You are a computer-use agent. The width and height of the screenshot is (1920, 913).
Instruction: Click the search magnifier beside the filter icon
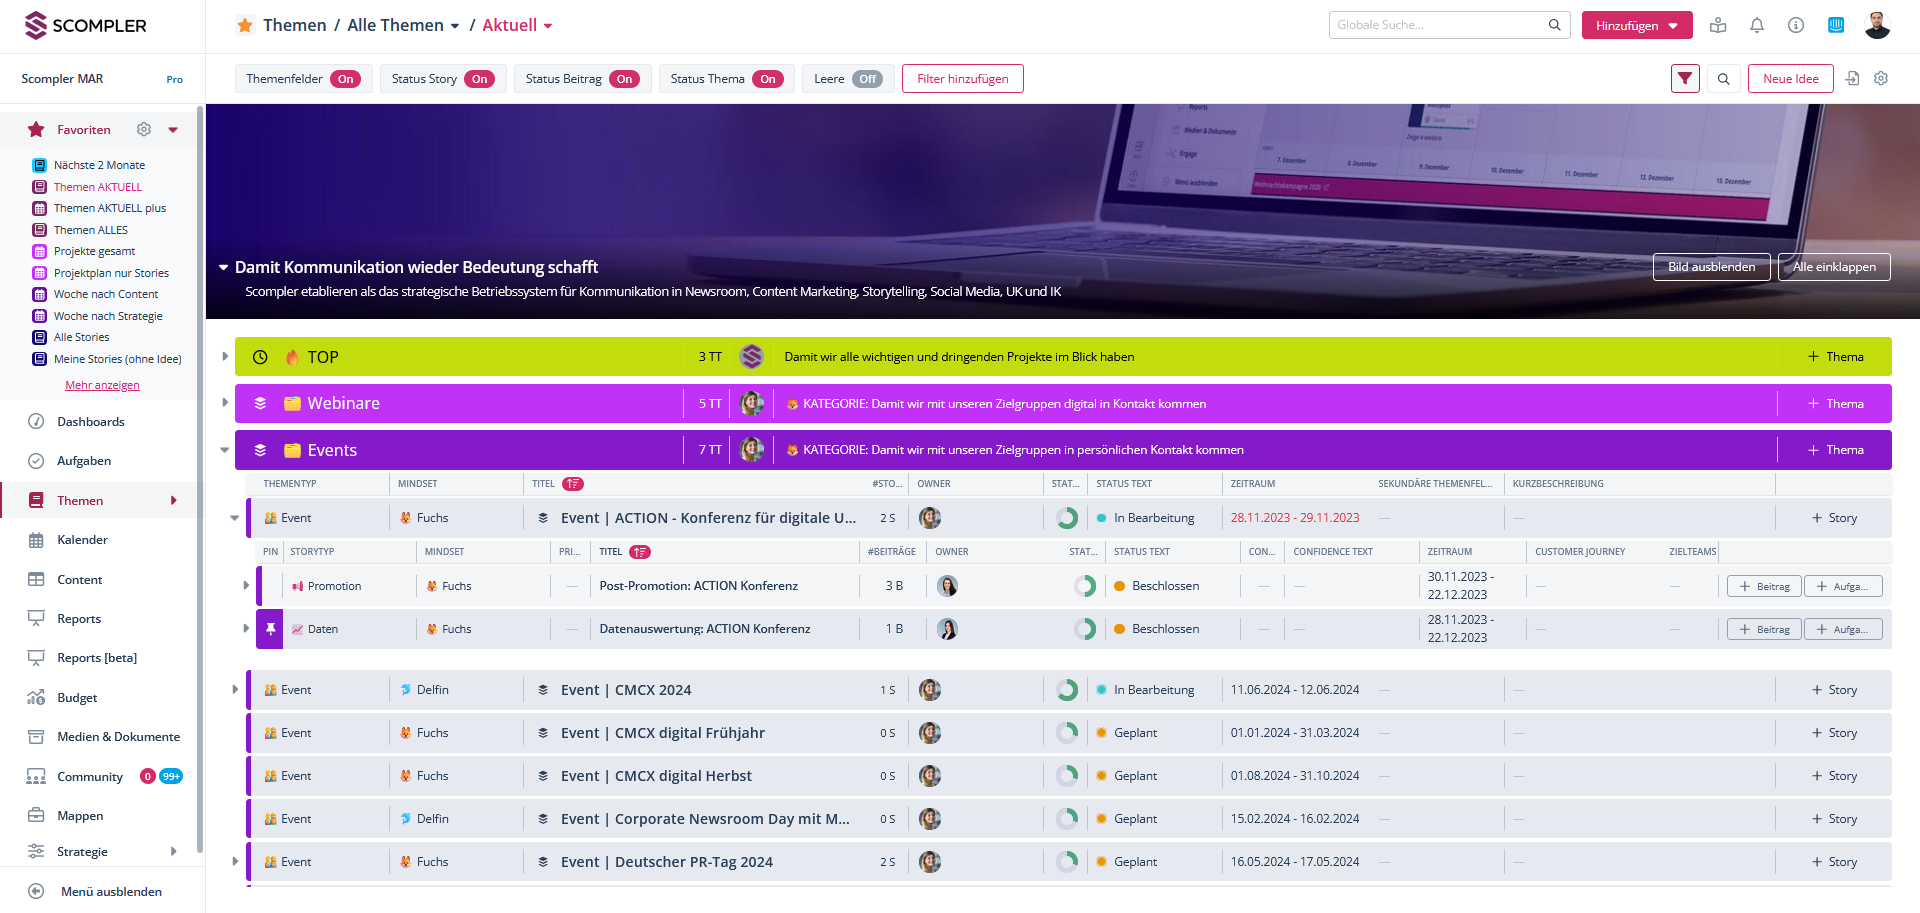[1724, 79]
